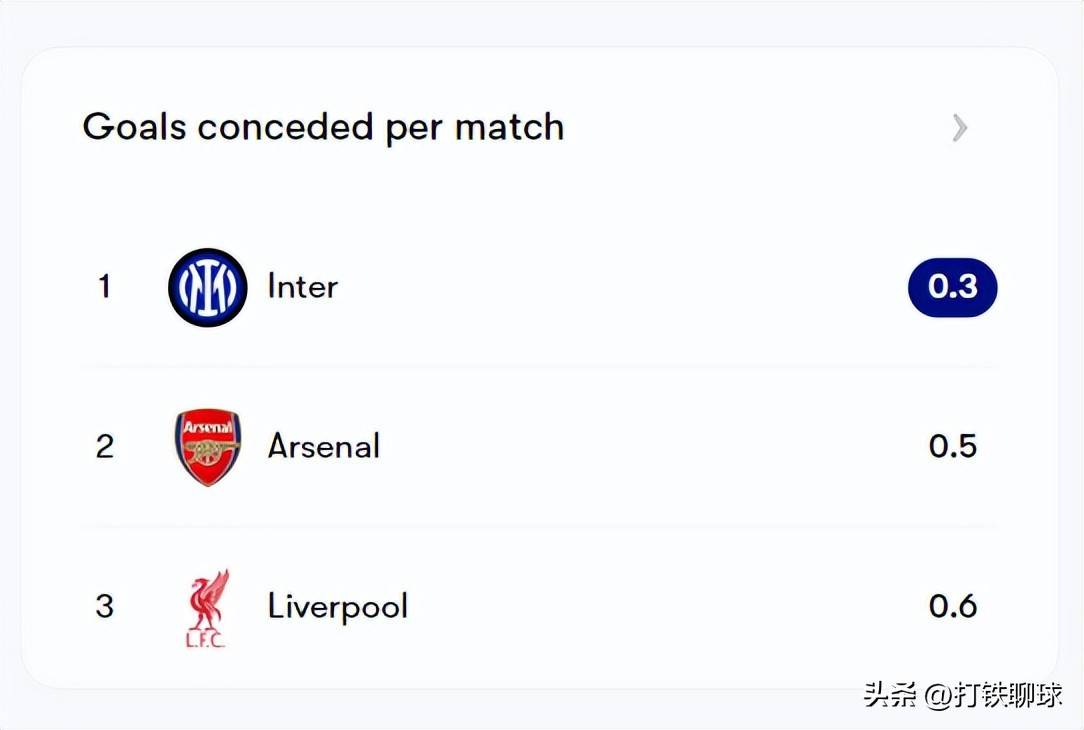Screen dimensions: 1084x730
Task: Select rank number 3 in the list
Action: tap(104, 606)
